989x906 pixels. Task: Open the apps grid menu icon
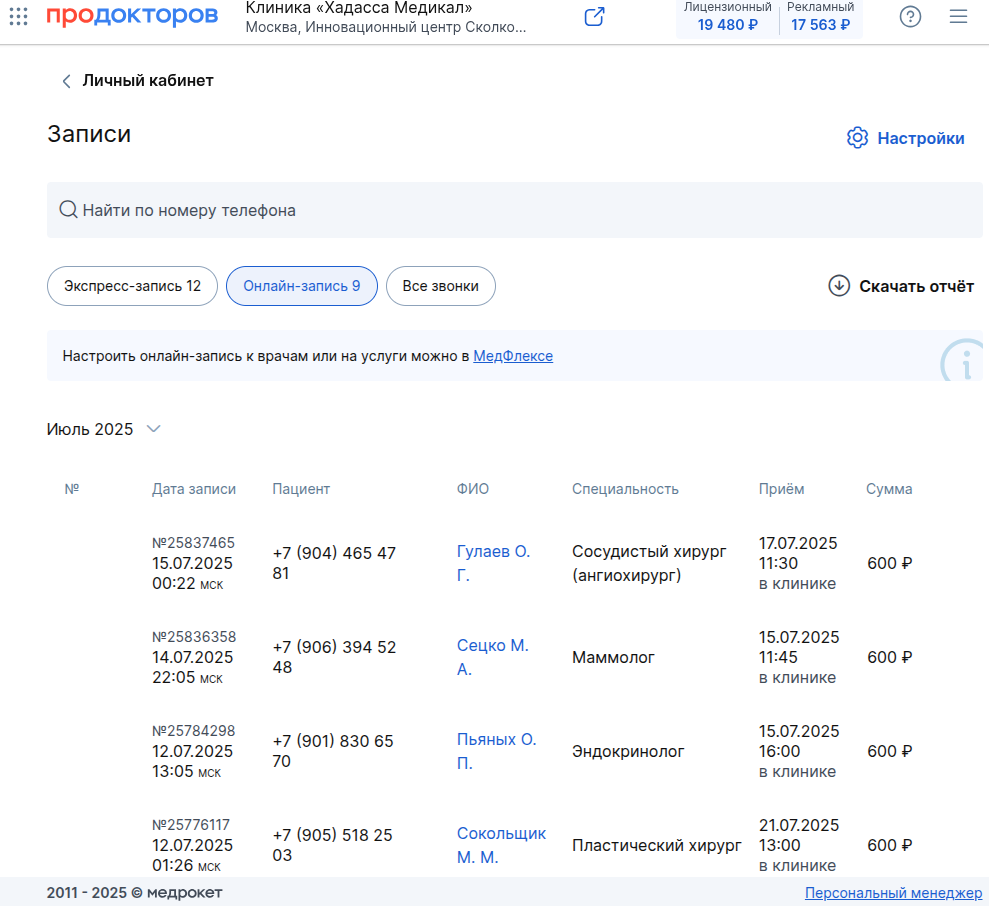click(18, 16)
